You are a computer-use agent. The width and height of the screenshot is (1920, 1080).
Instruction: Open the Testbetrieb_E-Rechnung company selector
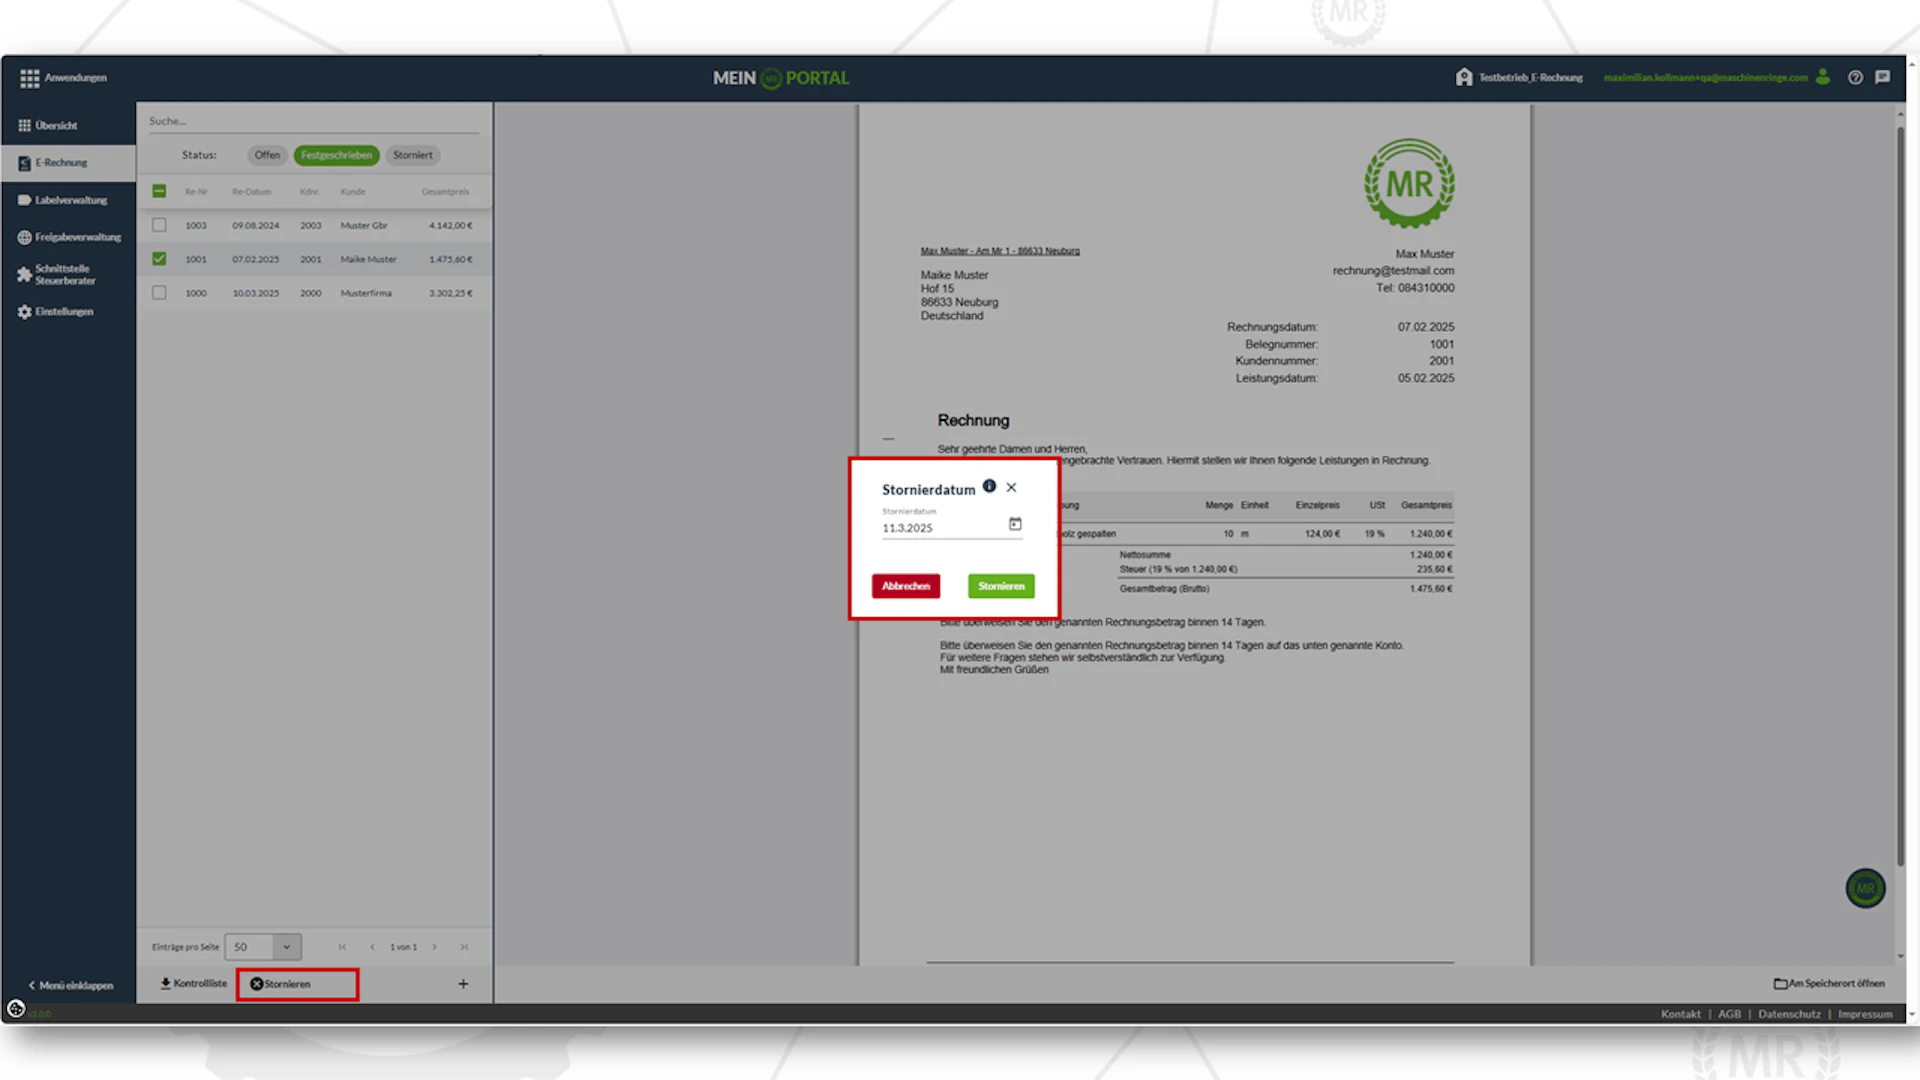[x=1519, y=78]
